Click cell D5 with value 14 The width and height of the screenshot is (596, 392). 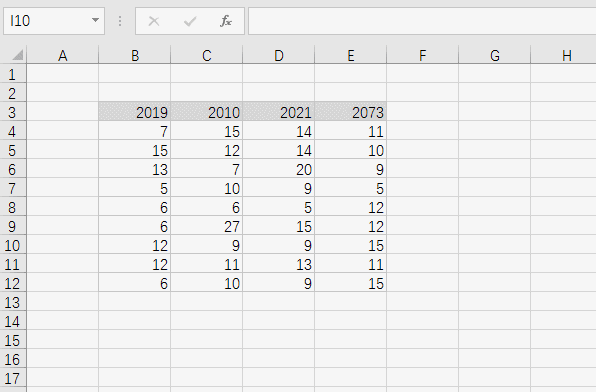pyautogui.click(x=279, y=150)
